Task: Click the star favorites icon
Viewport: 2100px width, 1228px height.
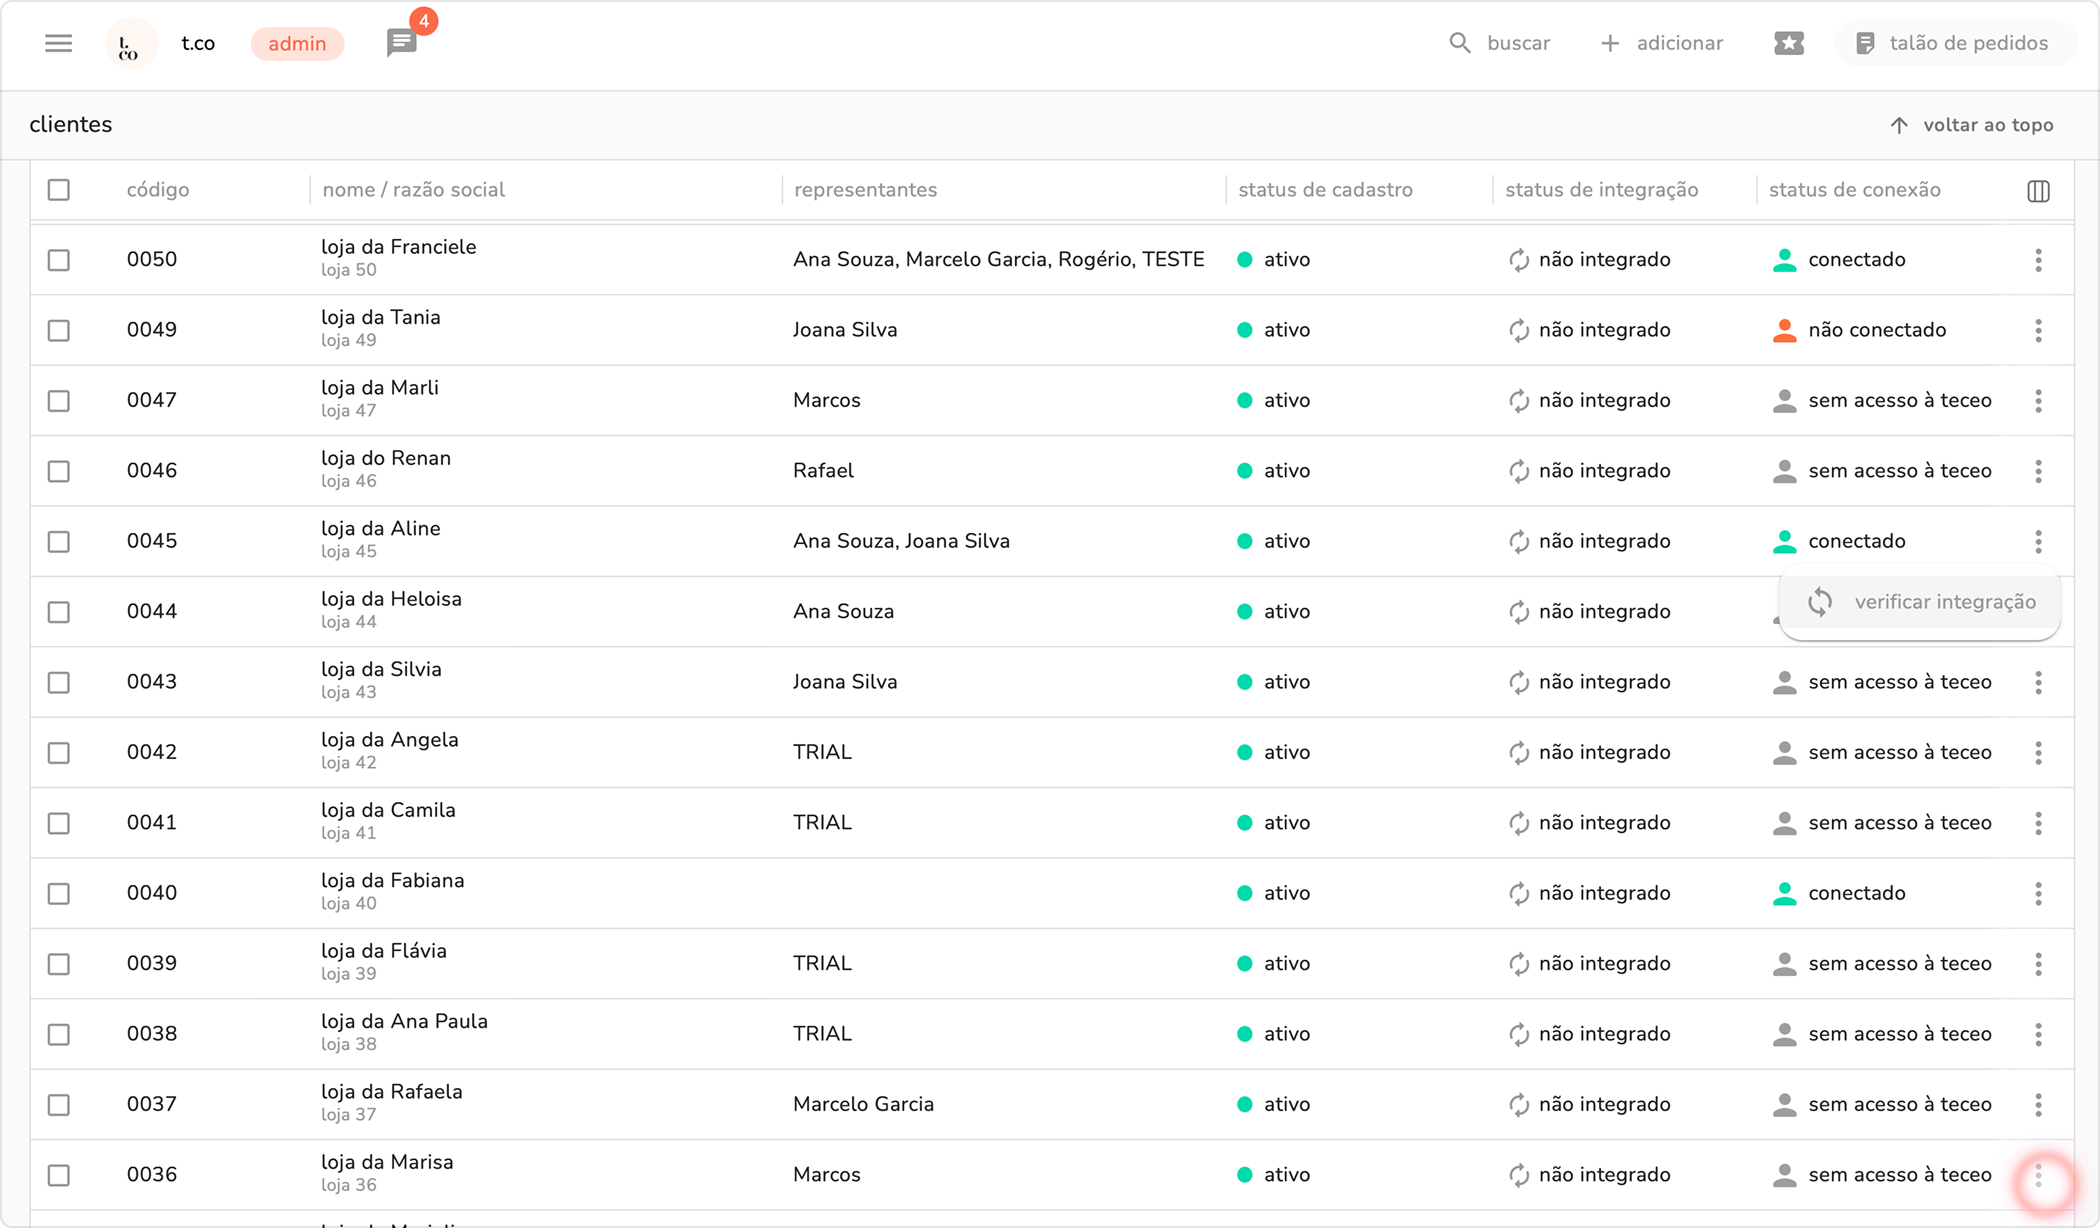Action: click(x=1788, y=43)
